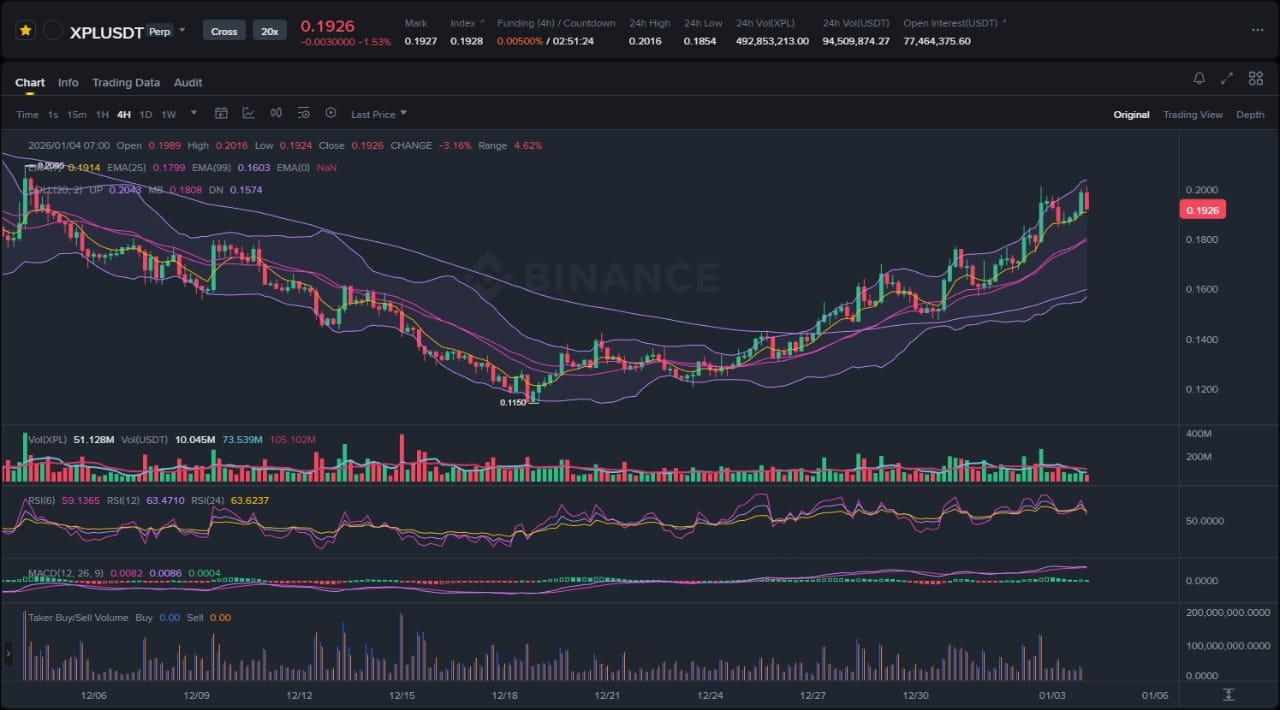Click the 12/15 date on time axis
The height and width of the screenshot is (710, 1280).
(402, 695)
